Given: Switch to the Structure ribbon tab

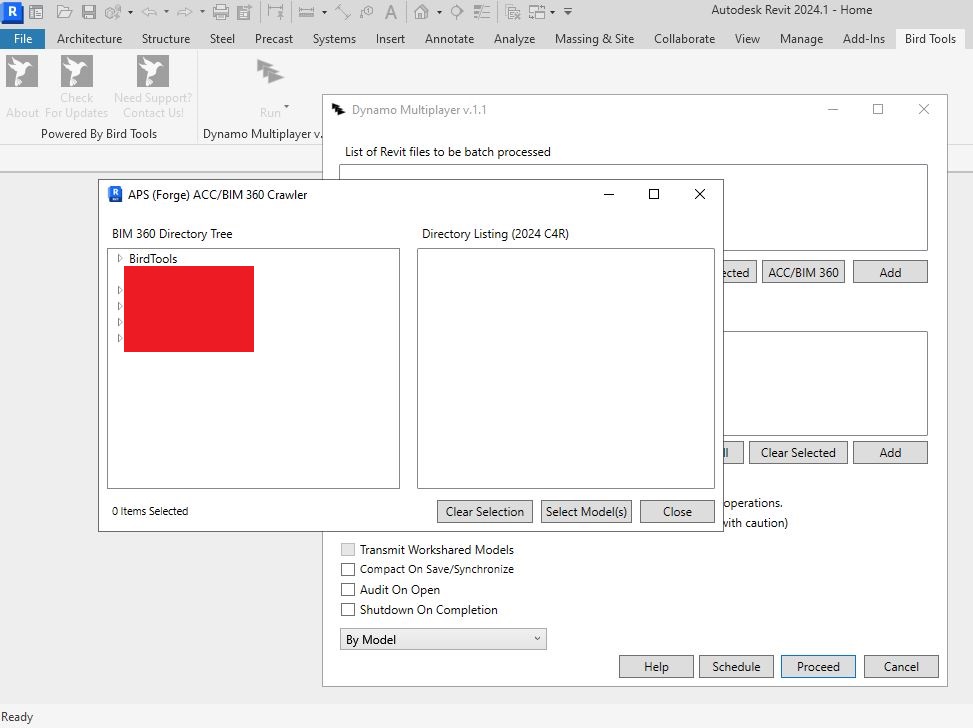Looking at the screenshot, I should click(166, 38).
